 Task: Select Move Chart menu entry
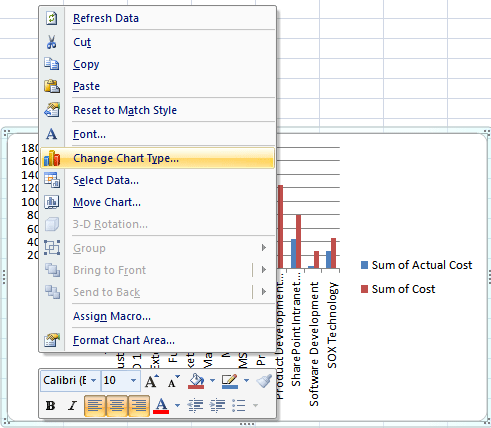click(x=157, y=202)
